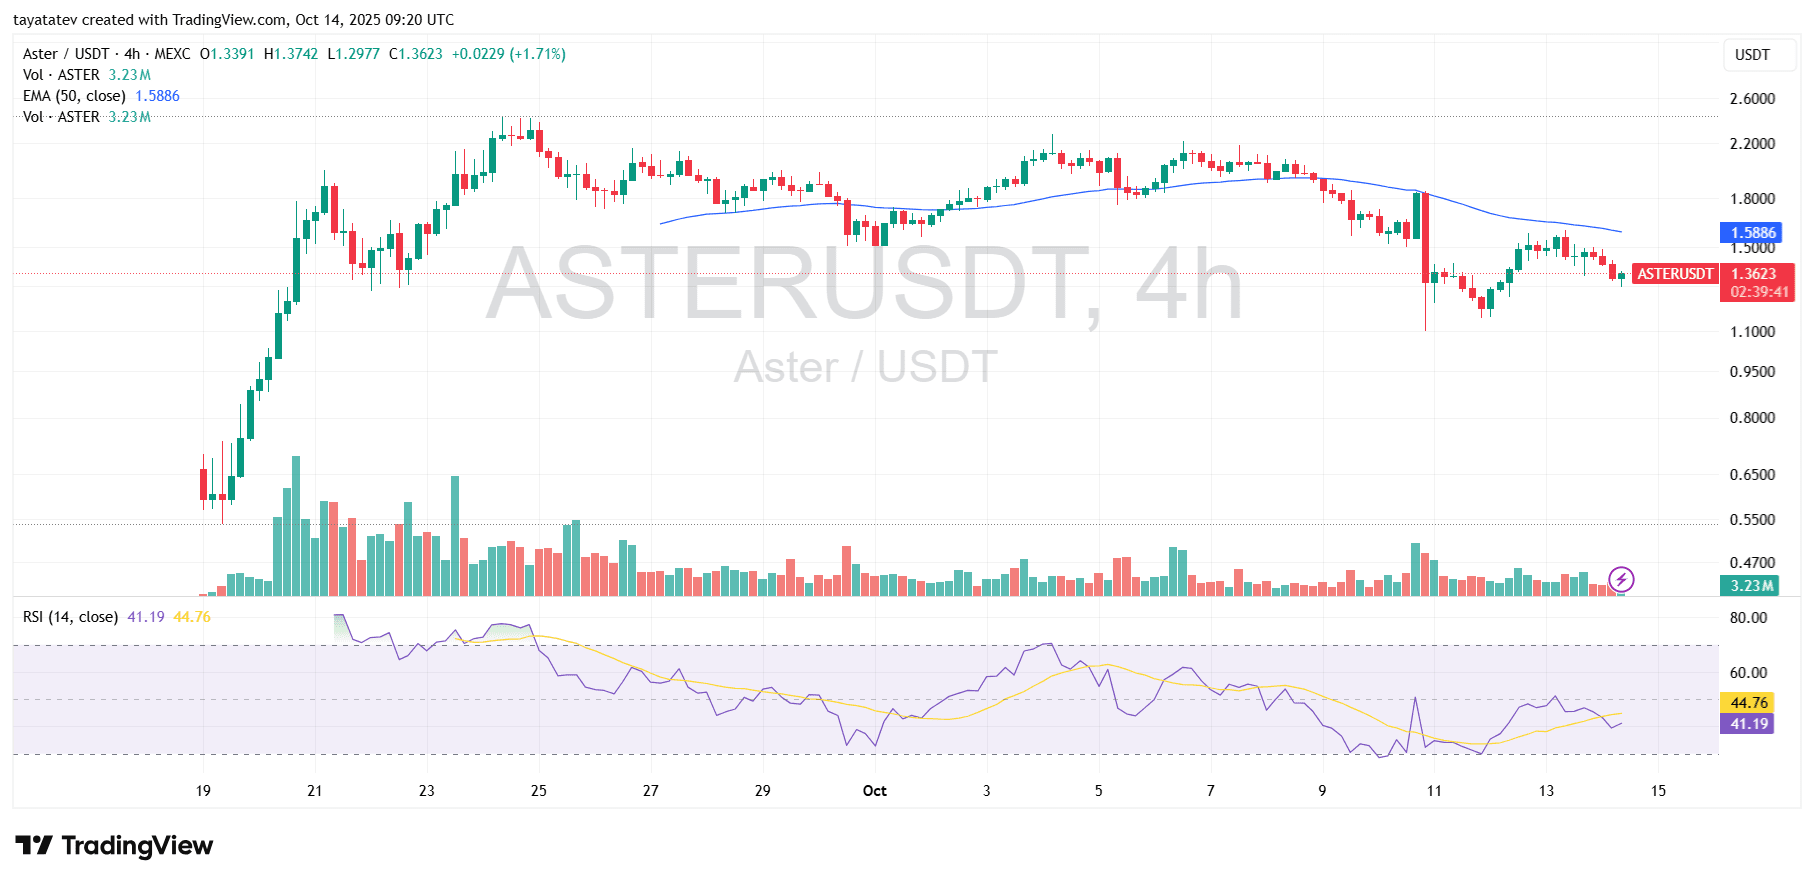Click the Oct label on time axis
Viewport: 1814px width, 883px height.
[x=874, y=791]
